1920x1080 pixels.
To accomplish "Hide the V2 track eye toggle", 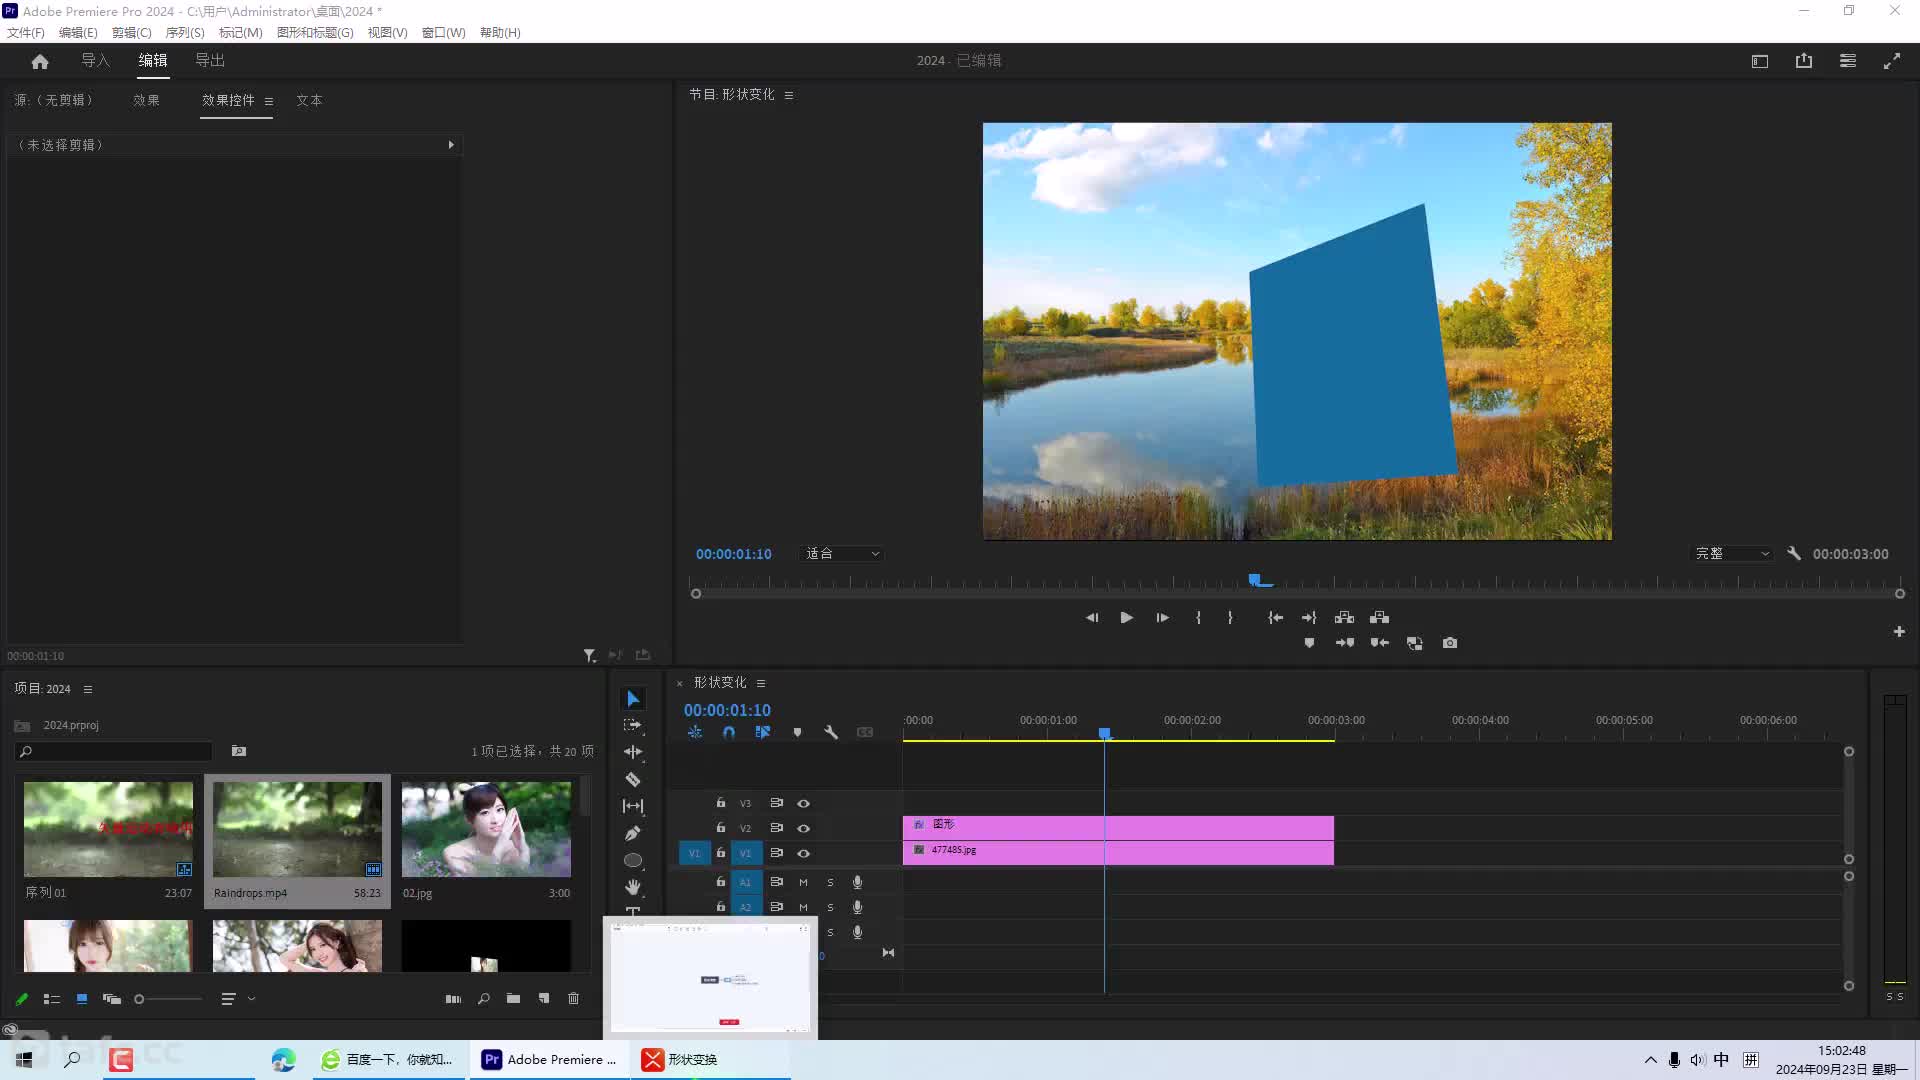I will [x=803, y=828].
